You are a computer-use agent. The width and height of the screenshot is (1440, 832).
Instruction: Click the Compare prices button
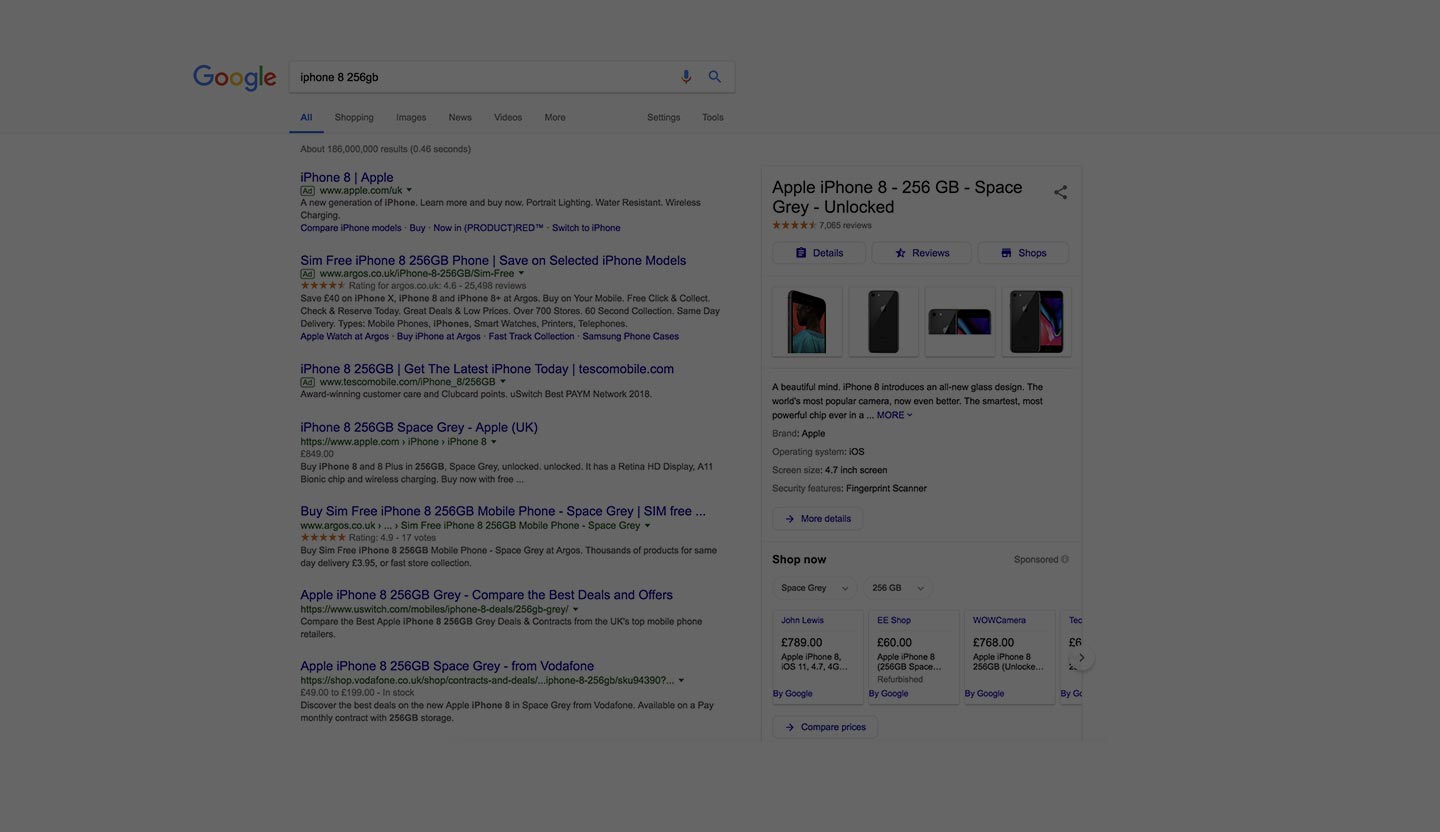[825, 727]
